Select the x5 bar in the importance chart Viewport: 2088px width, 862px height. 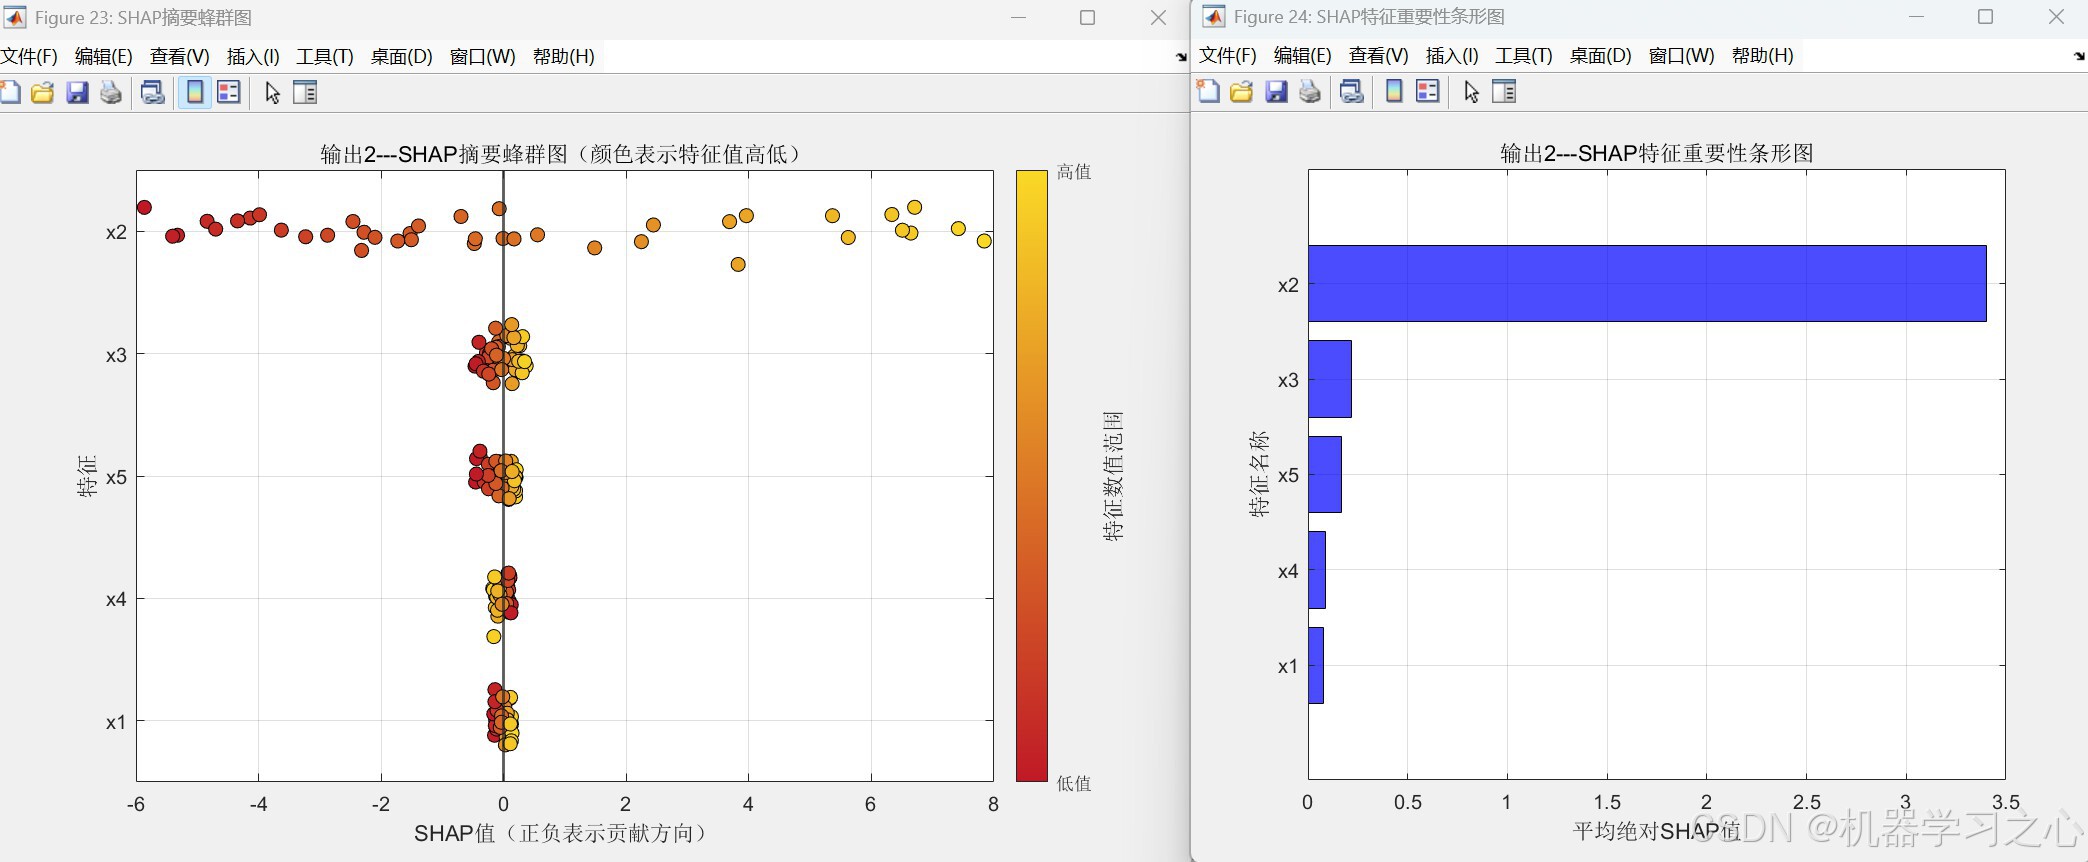tap(1325, 474)
